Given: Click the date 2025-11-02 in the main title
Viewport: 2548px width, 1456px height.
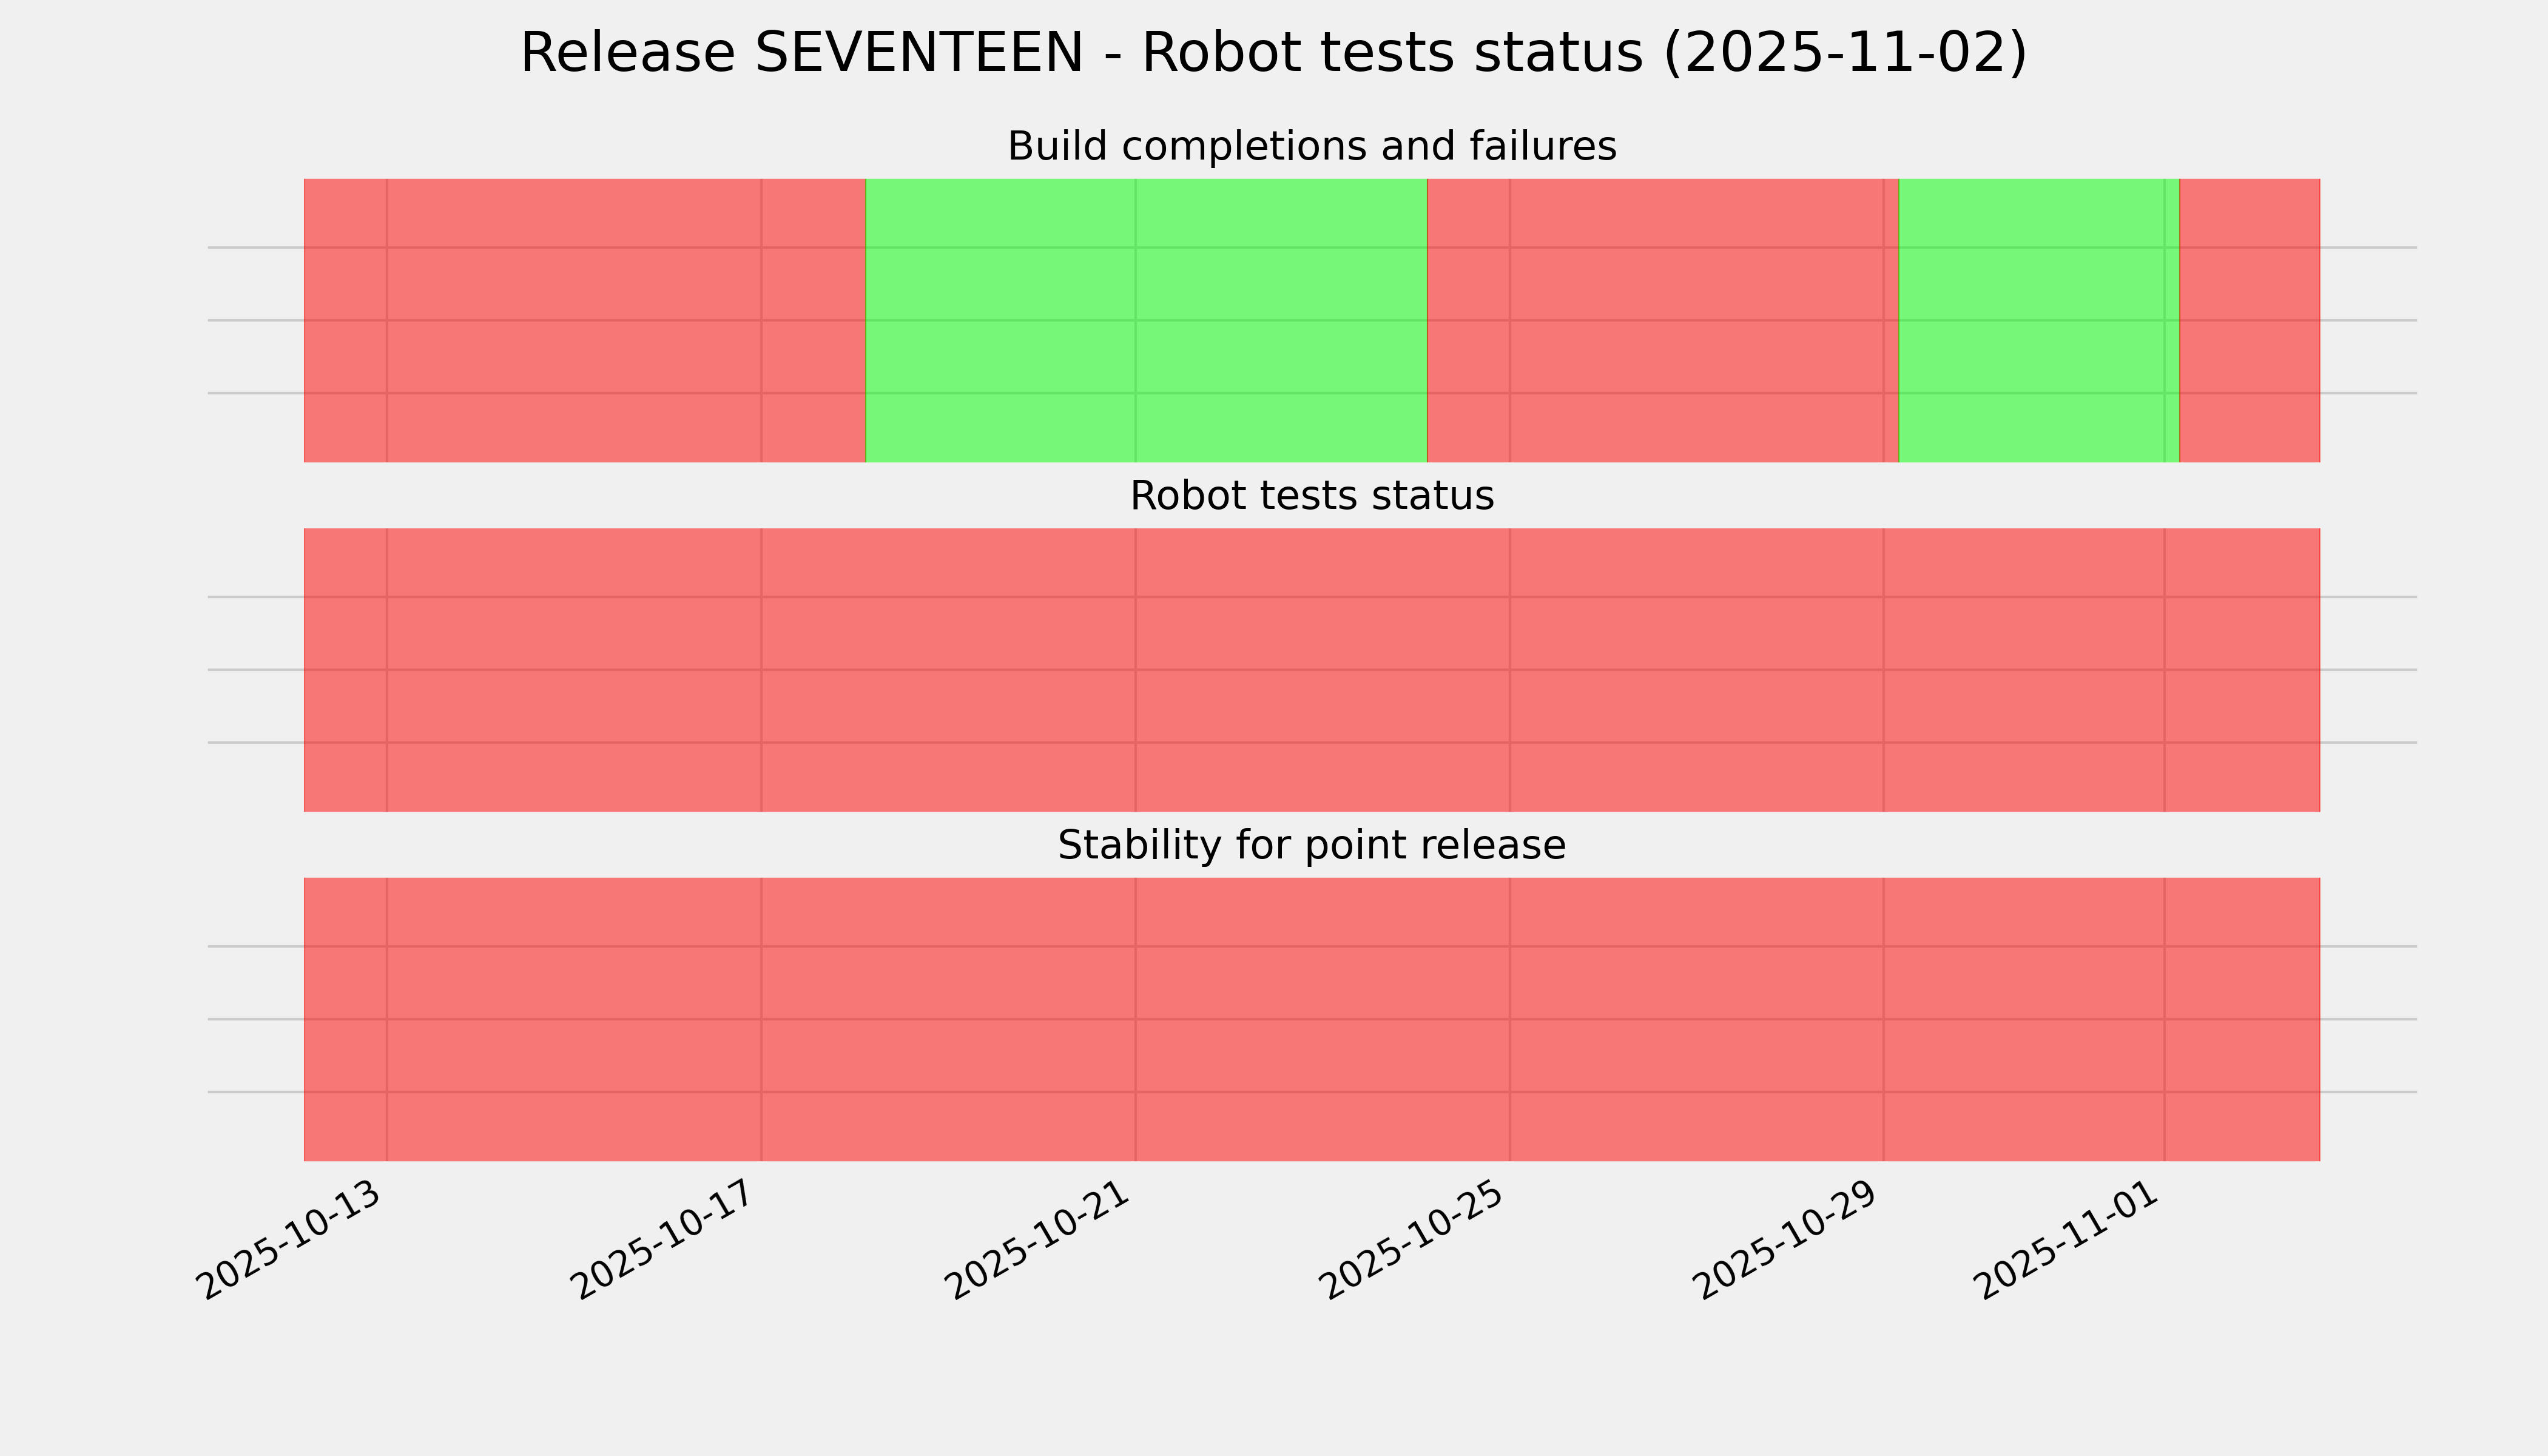Looking at the screenshot, I should [1844, 53].
